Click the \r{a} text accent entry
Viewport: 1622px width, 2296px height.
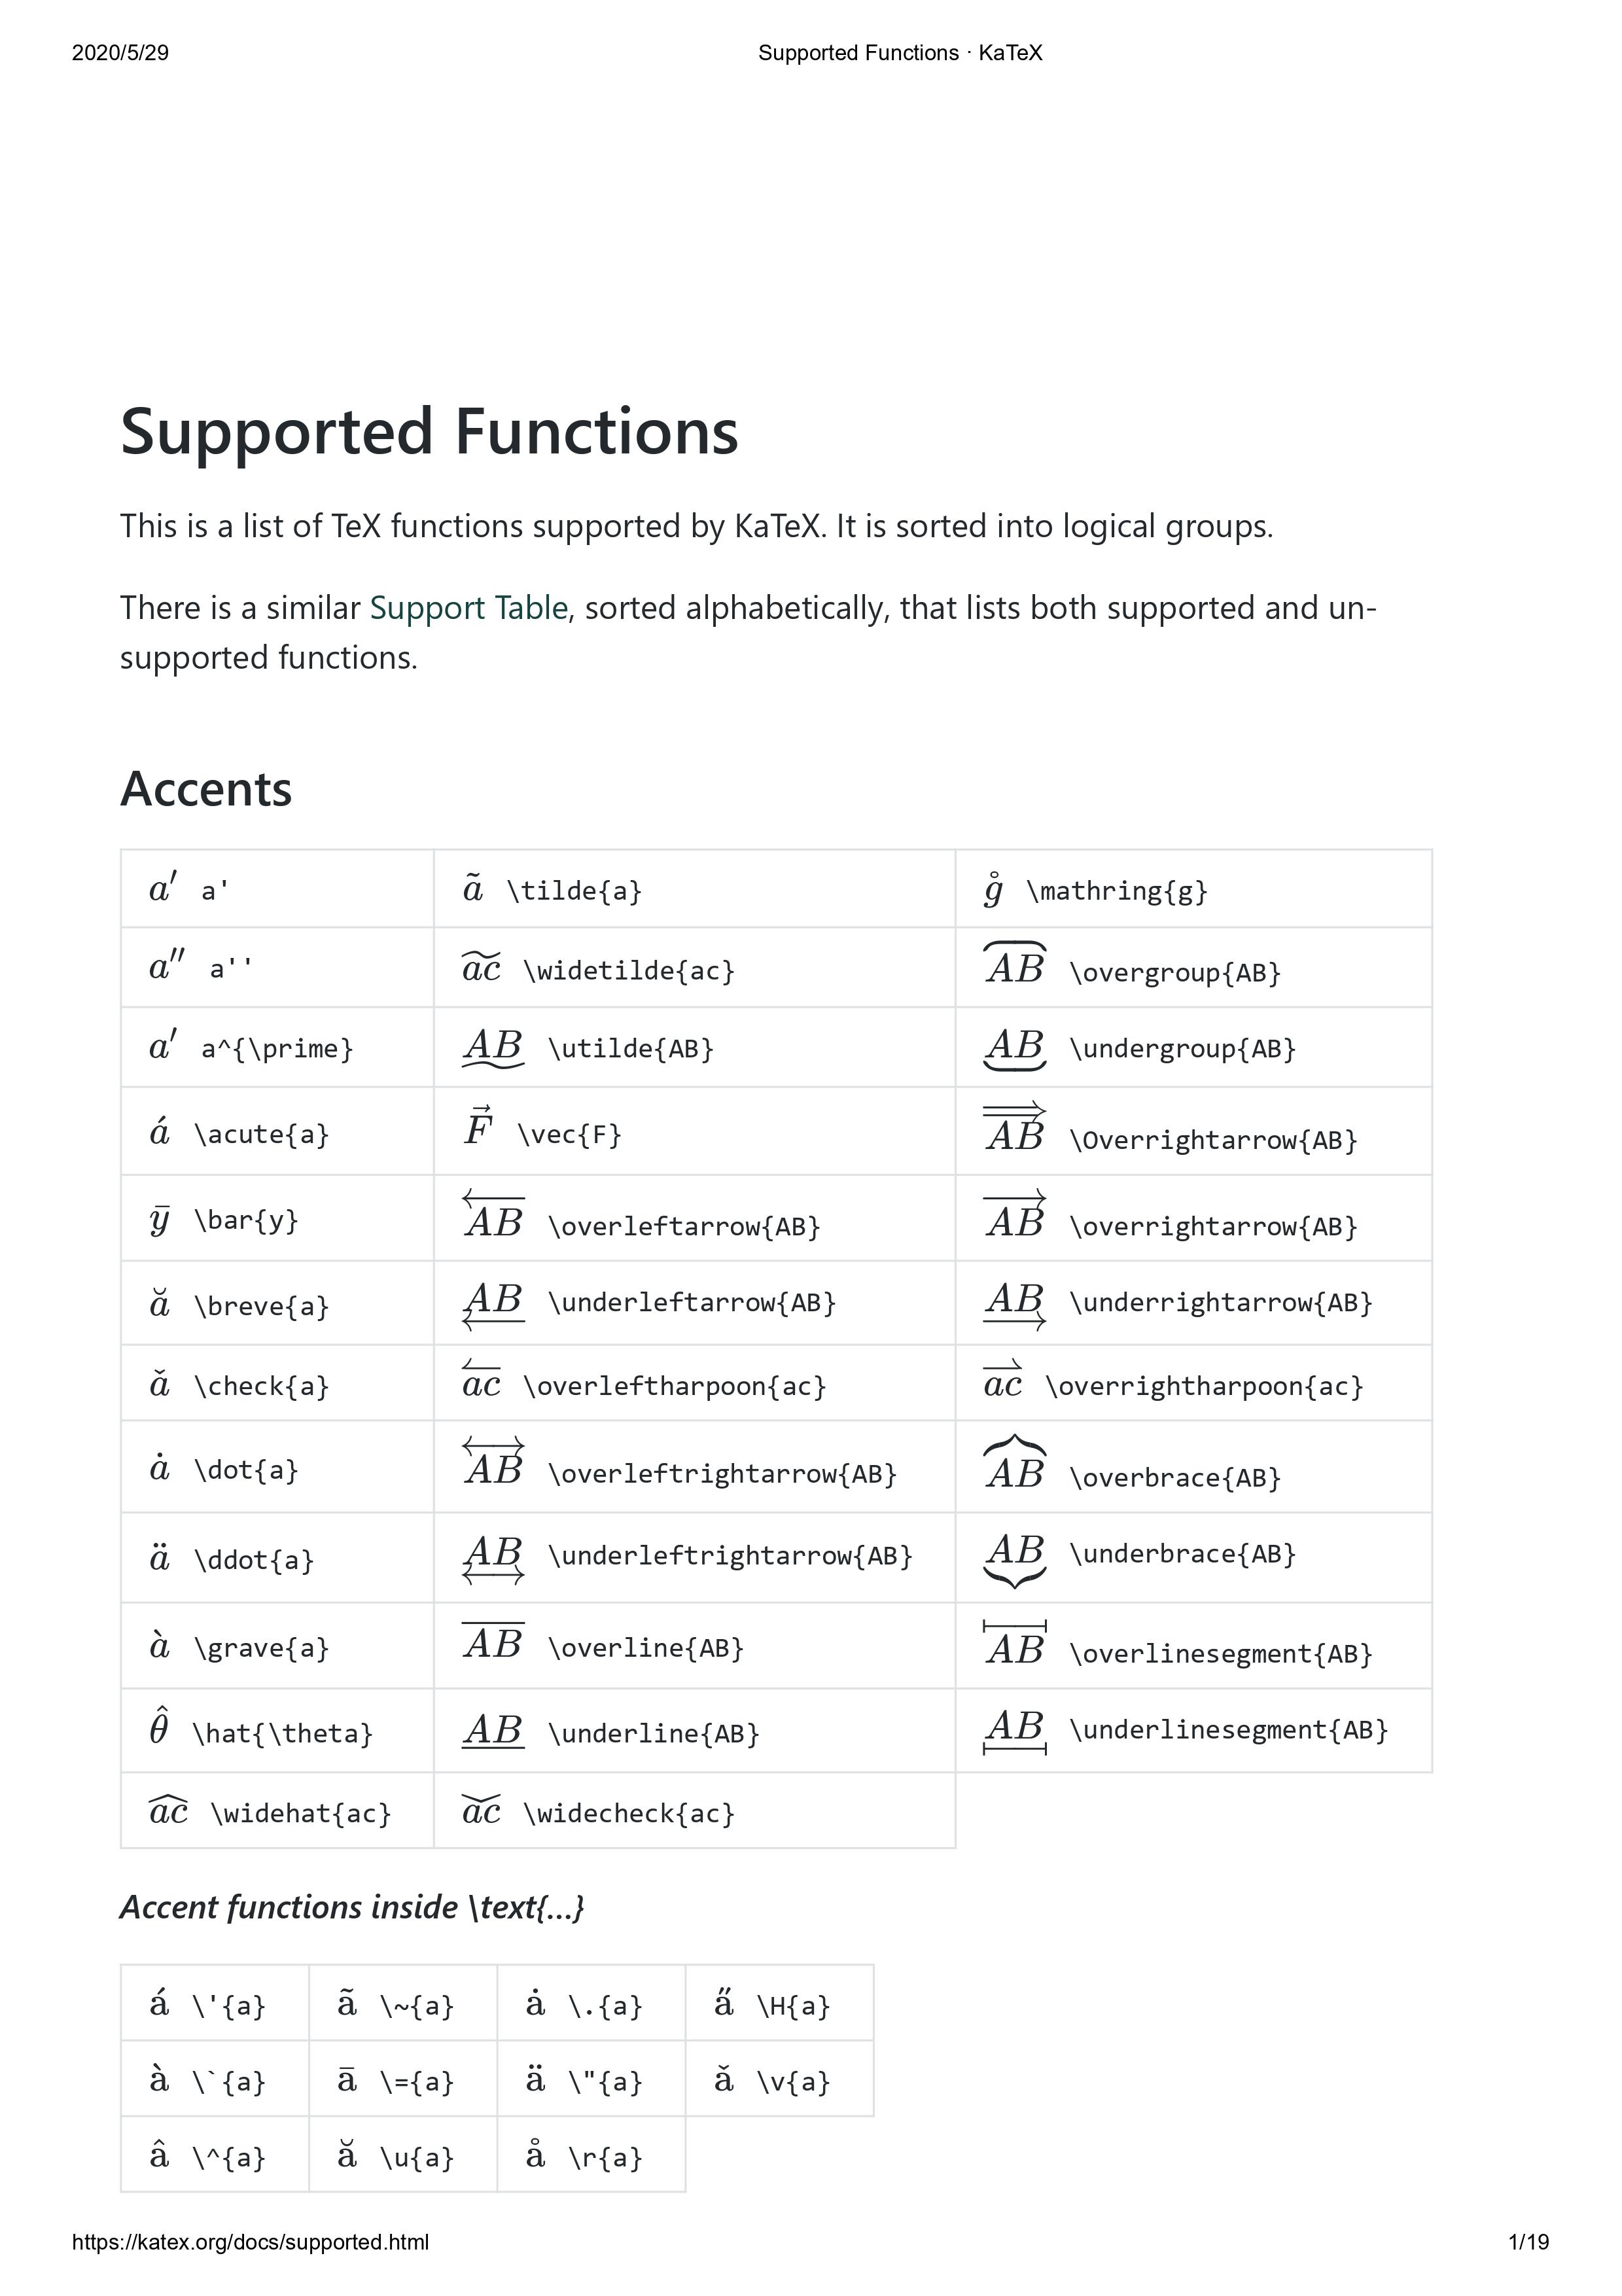point(605,2157)
